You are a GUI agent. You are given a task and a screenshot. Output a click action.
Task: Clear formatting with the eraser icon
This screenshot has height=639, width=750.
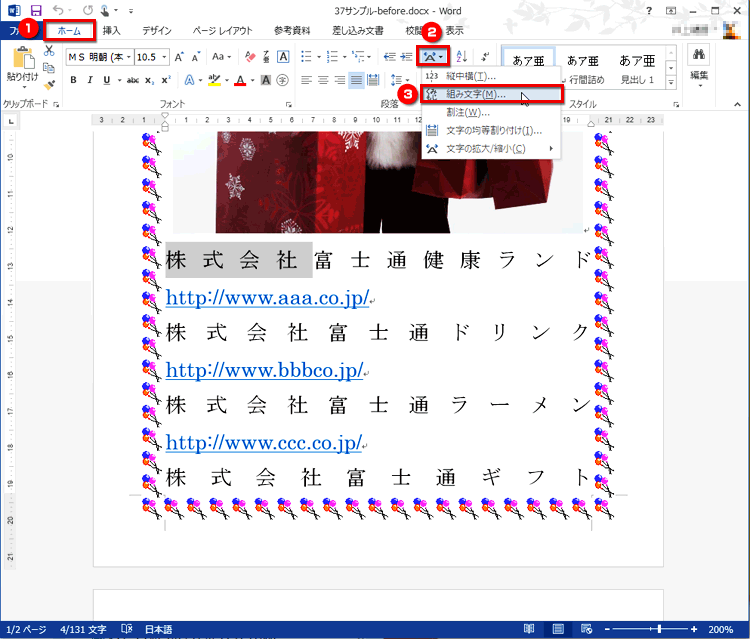[250, 57]
